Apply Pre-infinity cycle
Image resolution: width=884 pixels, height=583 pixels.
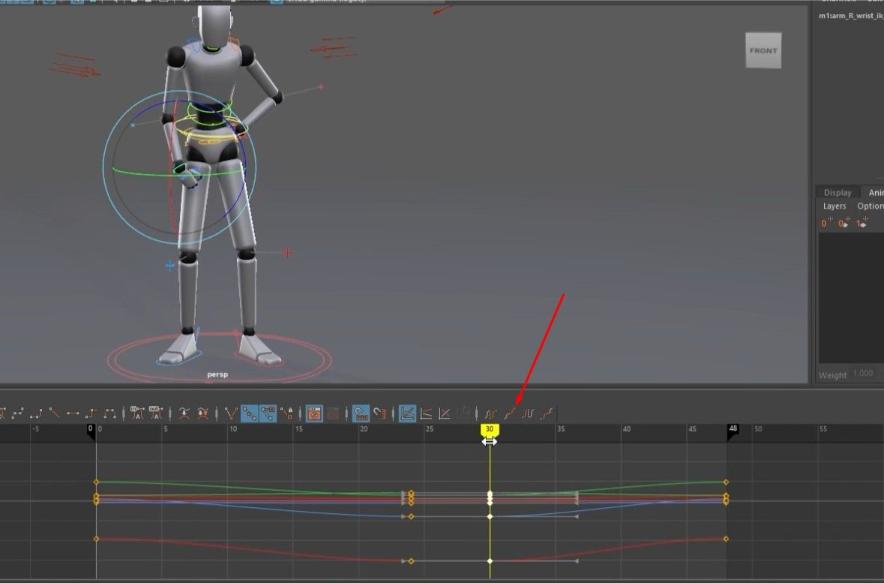click(490, 414)
